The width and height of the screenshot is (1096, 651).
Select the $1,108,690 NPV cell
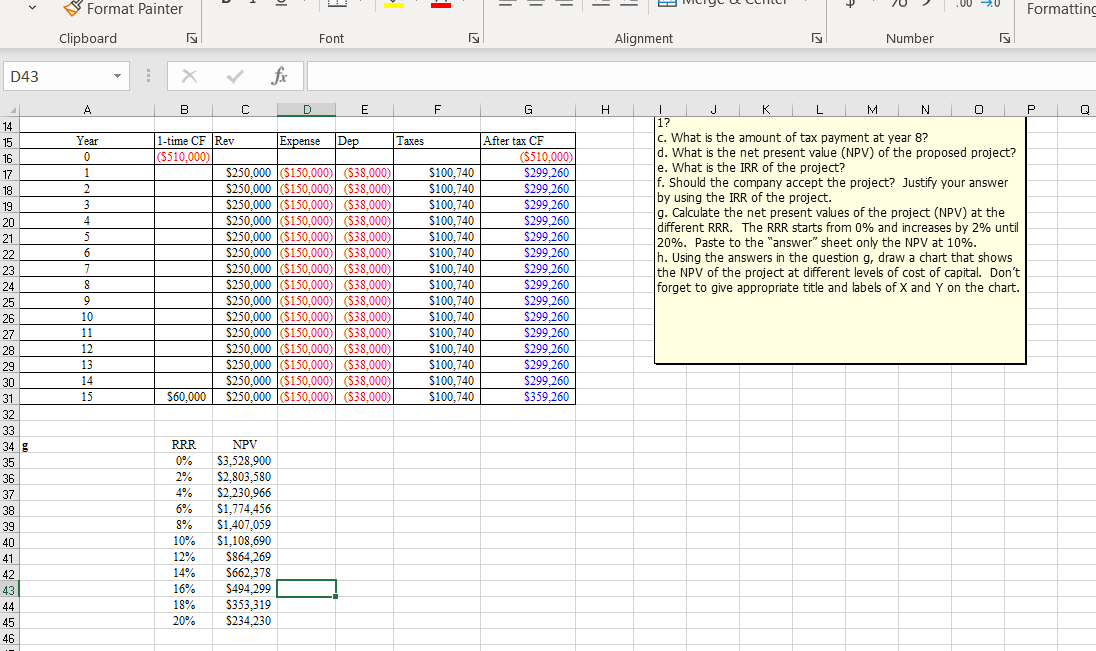point(245,541)
